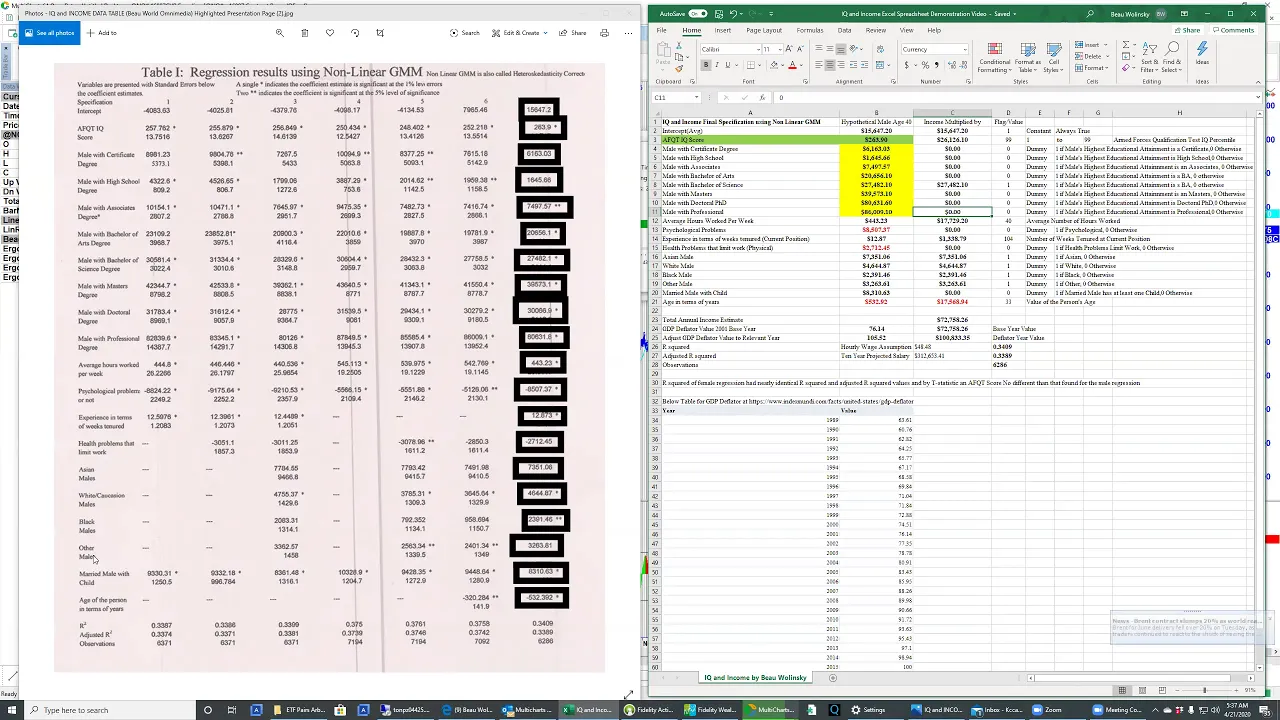The image size is (1280, 720).
Task: Save the workbook with Excel save icon
Action: tap(719, 14)
